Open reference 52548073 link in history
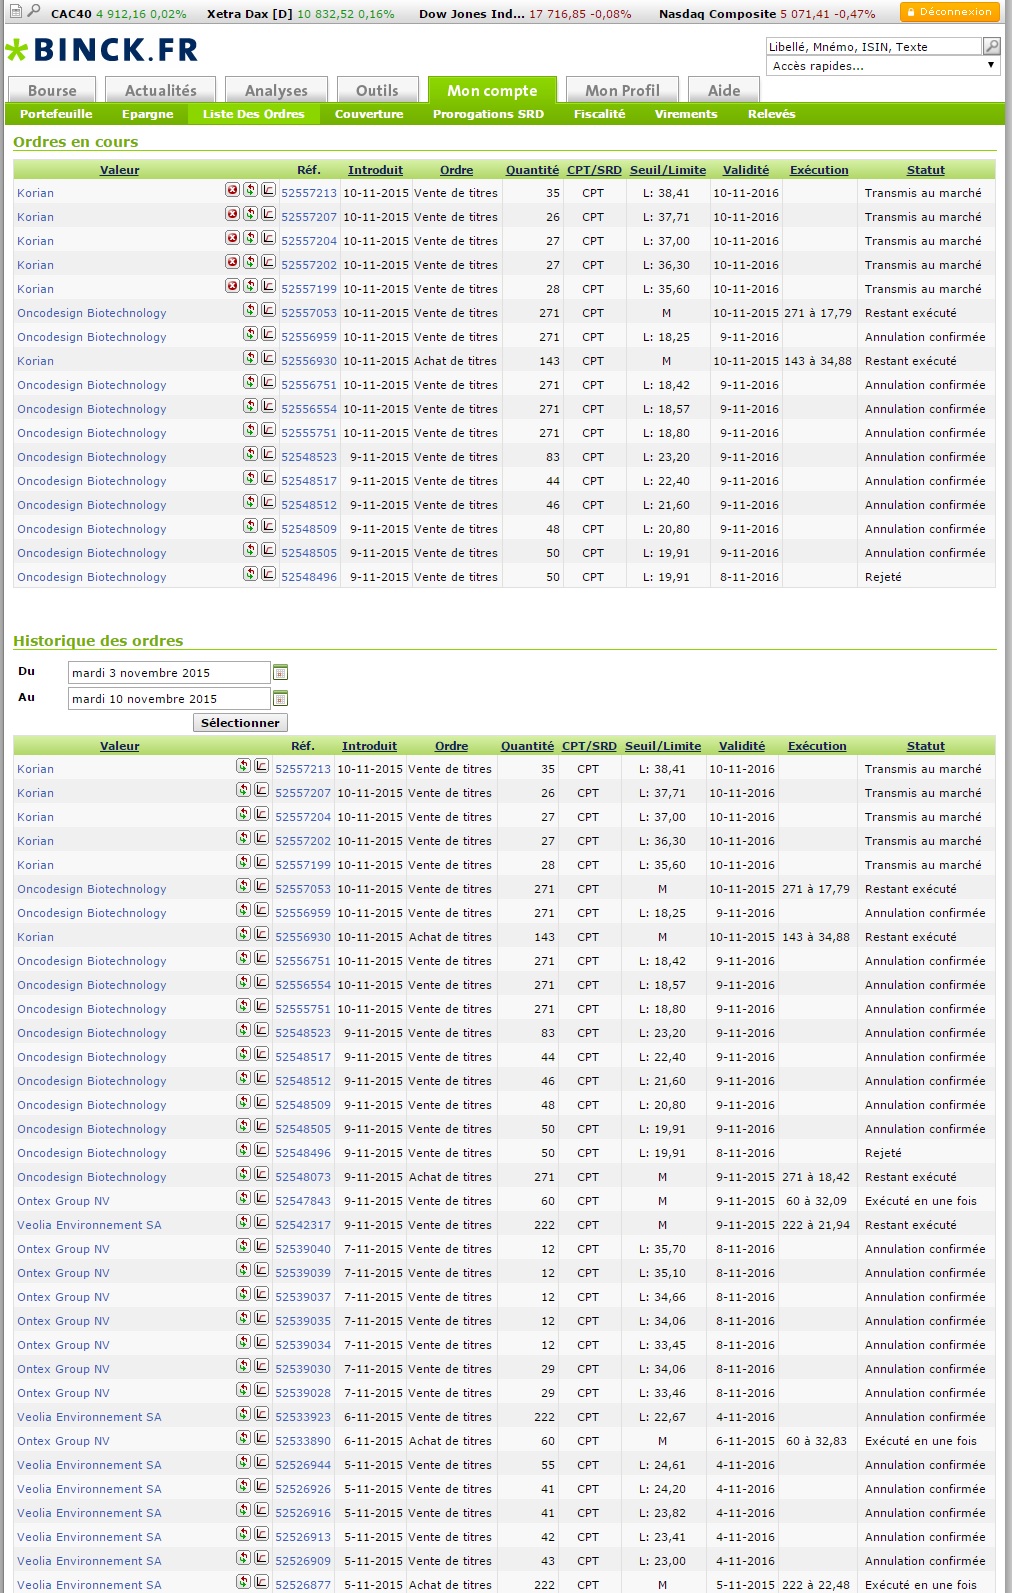Screen dimensions: 1012x1593 click(x=303, y=1177)
